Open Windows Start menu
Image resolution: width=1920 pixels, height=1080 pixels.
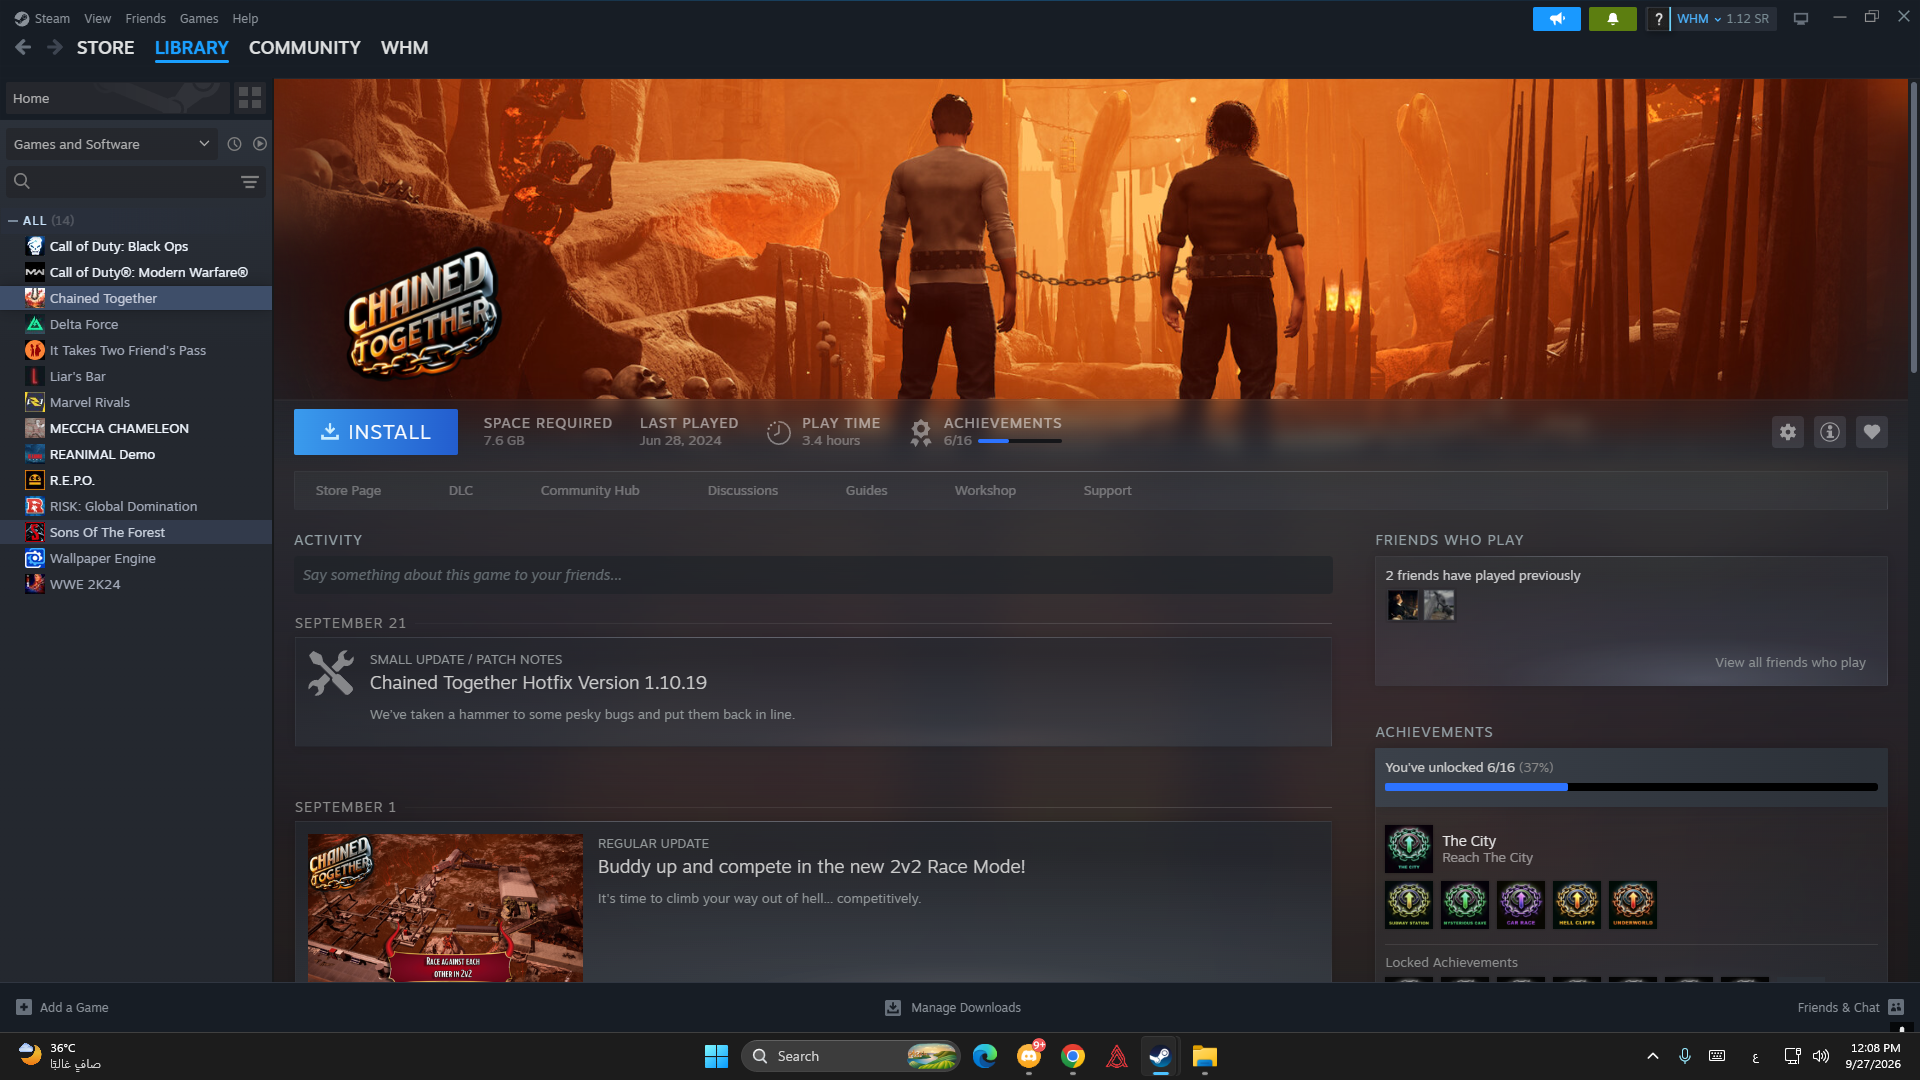click(716, 1056)
